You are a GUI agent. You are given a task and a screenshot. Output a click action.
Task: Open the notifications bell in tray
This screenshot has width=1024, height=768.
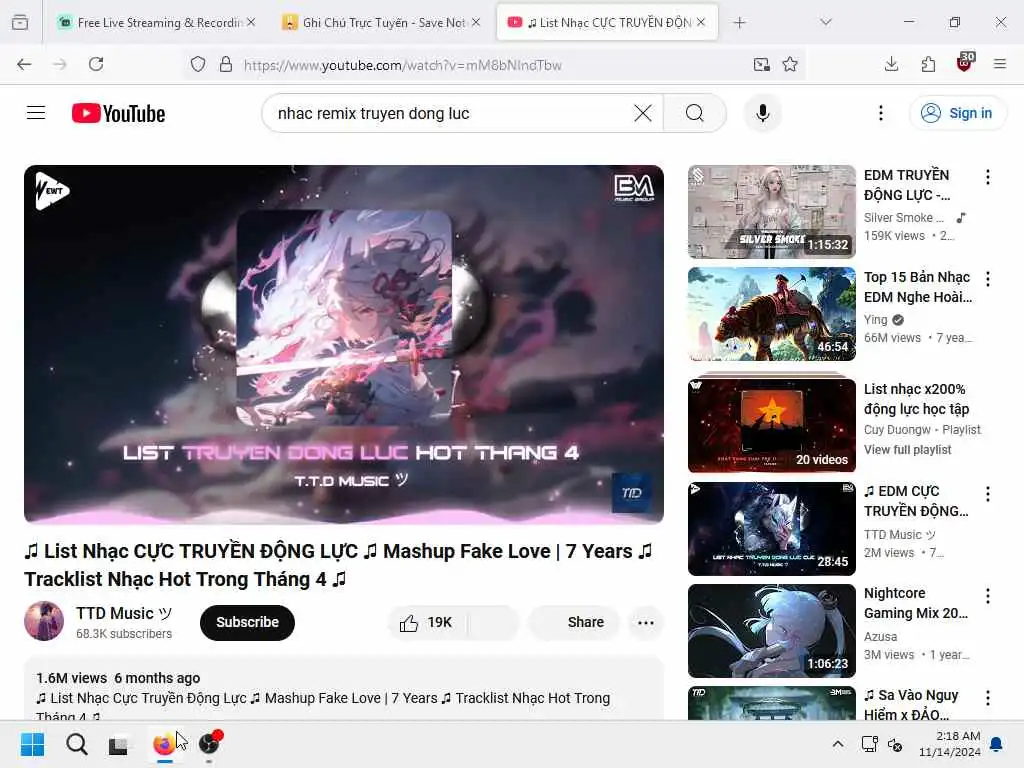997,744
